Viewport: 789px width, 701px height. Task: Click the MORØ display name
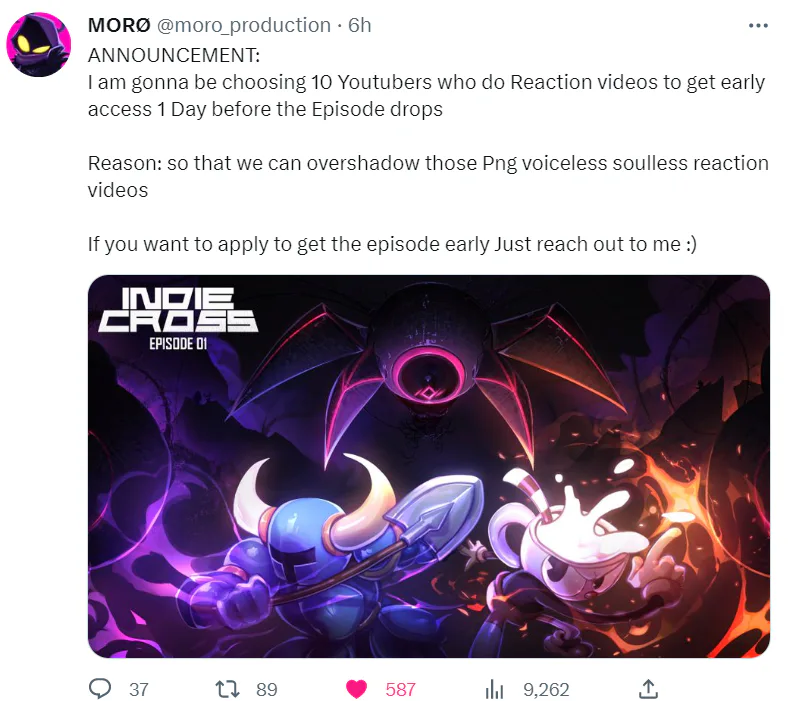coord(119,25)
